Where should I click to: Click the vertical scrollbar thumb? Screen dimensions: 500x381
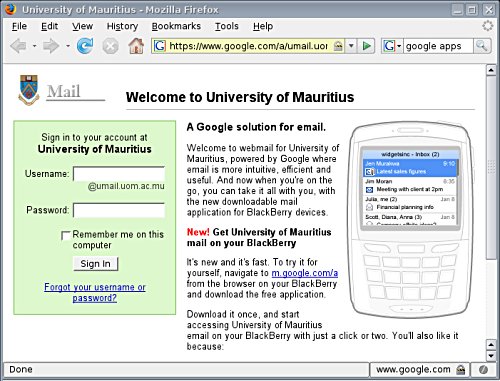coord(491,167)
